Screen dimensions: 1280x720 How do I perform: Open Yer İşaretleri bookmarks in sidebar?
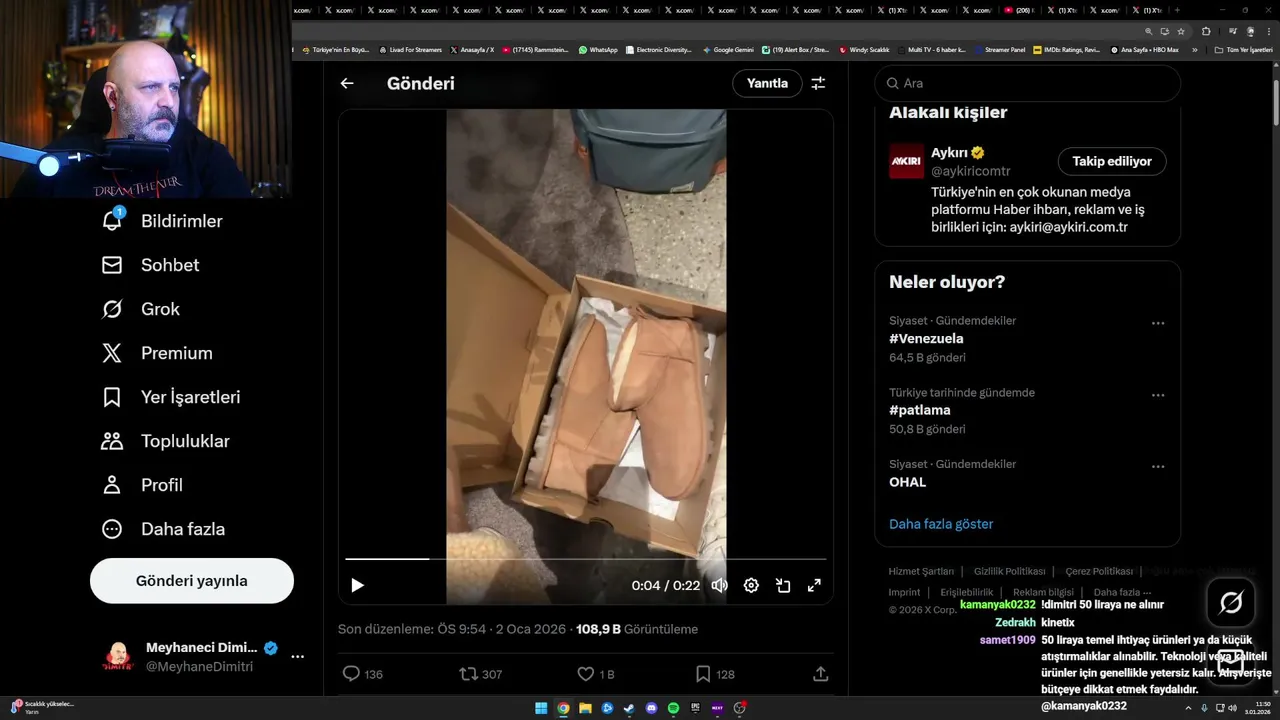(170, 397)
